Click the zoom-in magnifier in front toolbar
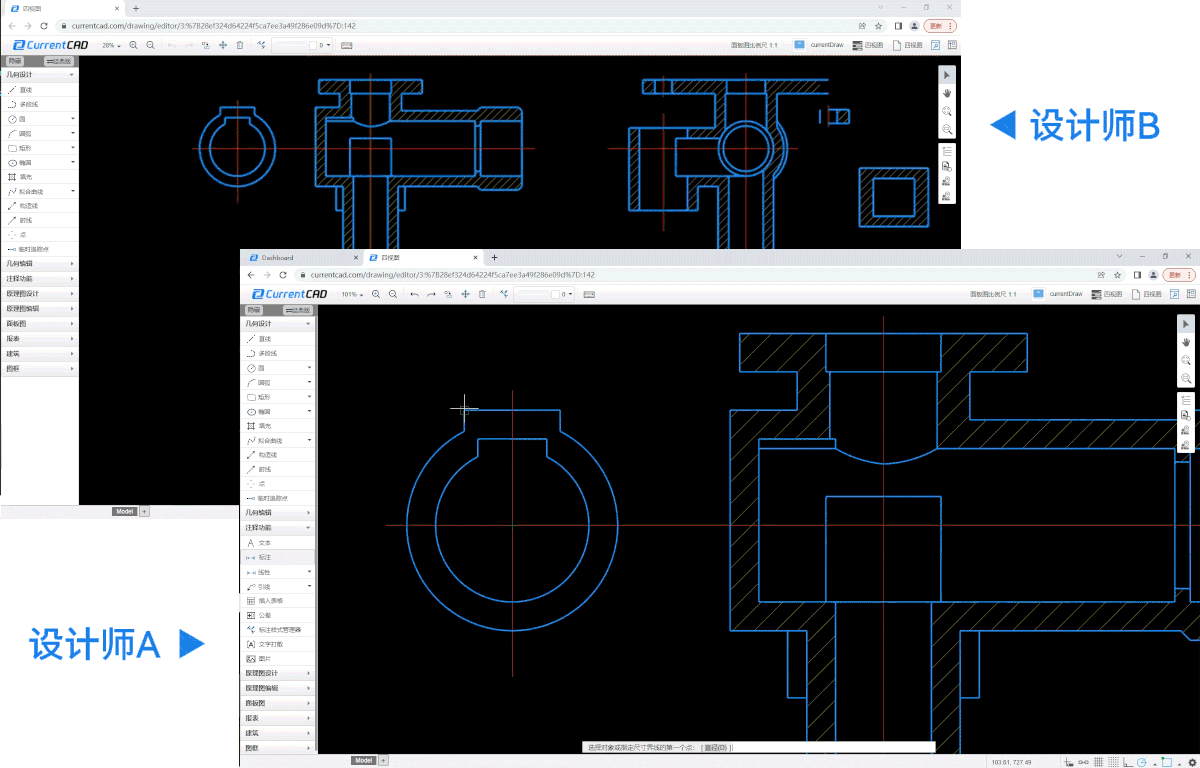1200x768 pixels. click(377, 294)
